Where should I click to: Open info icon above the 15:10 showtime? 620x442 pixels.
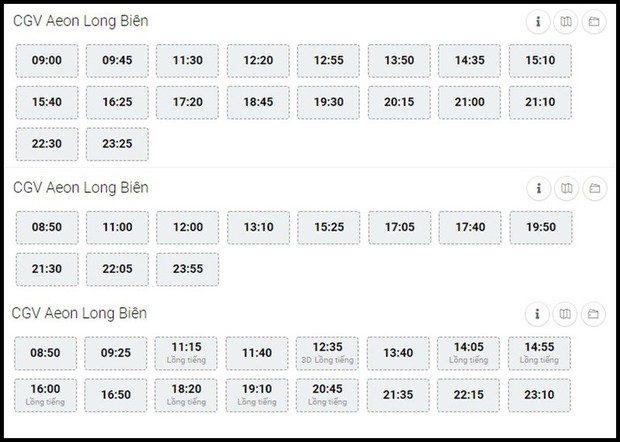point(538,22)
